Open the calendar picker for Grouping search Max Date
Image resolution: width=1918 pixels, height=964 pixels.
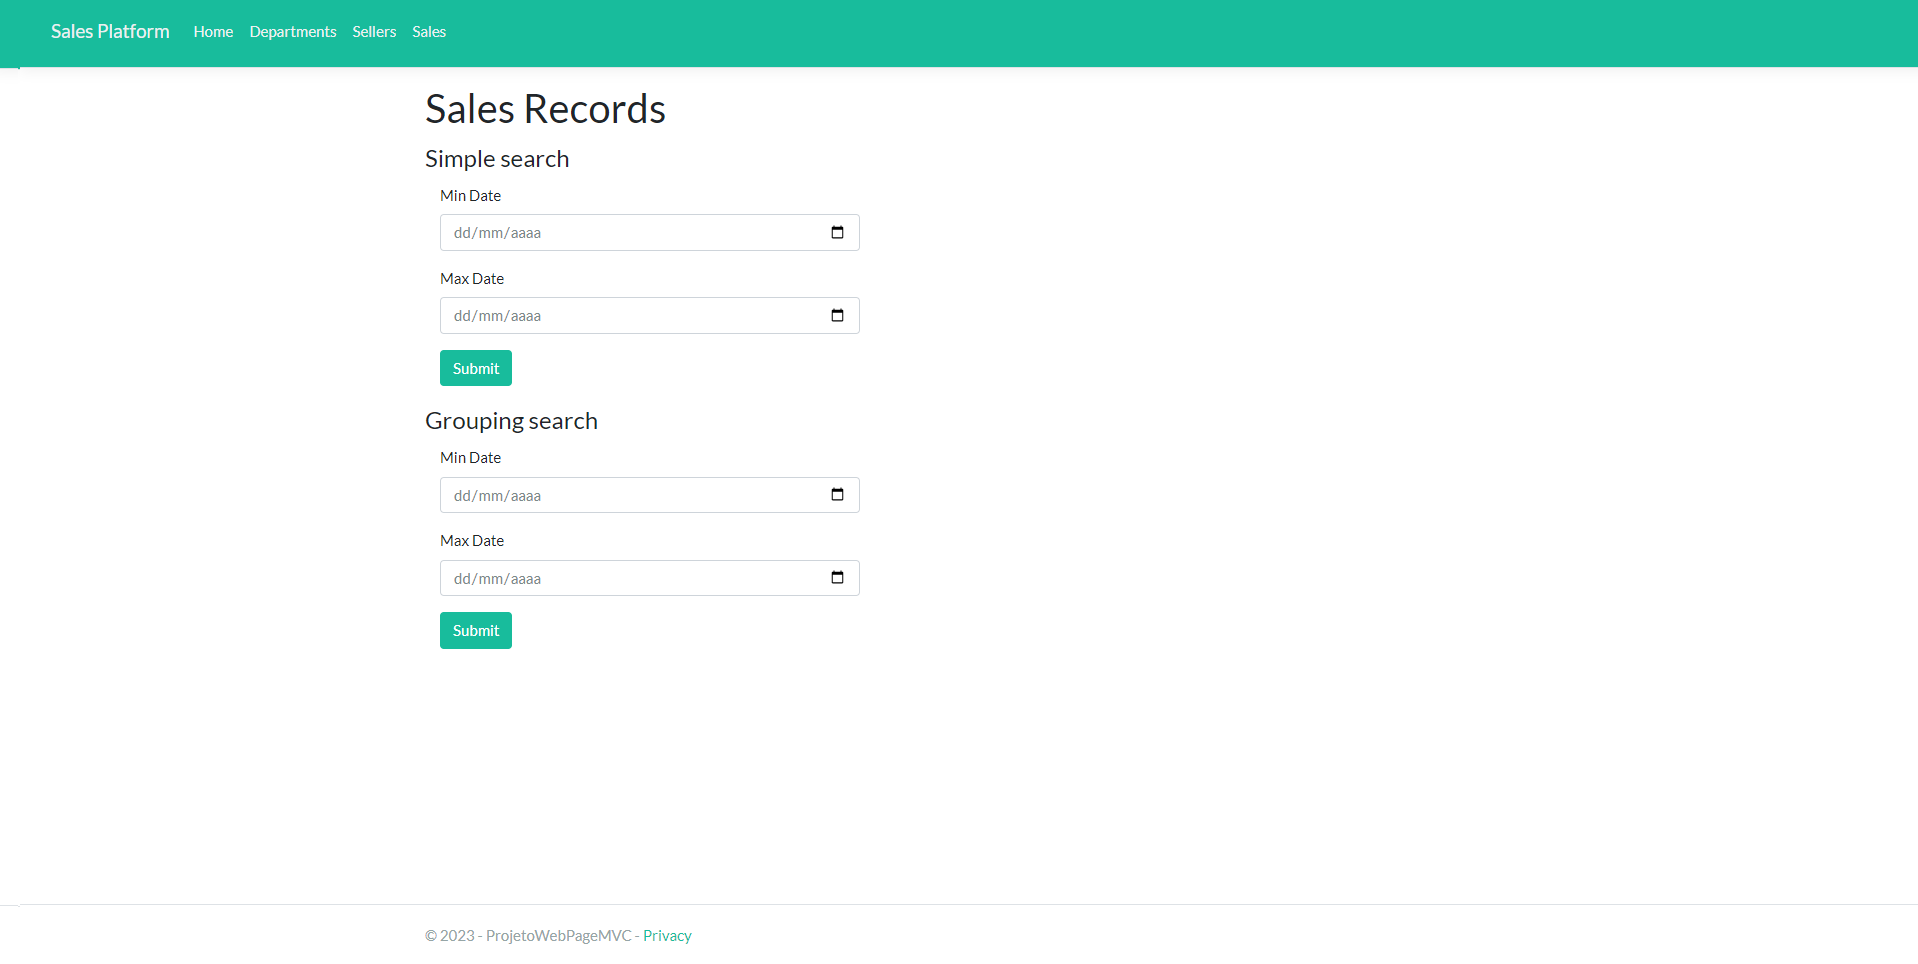(x=836, y=577)
